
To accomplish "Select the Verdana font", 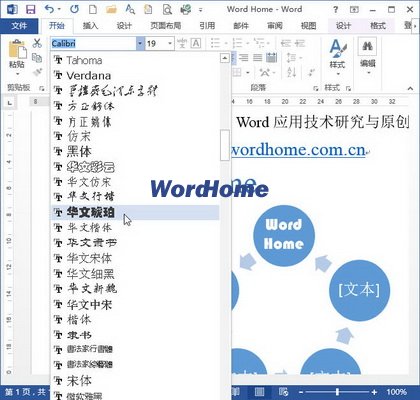I will coord(135,76).
